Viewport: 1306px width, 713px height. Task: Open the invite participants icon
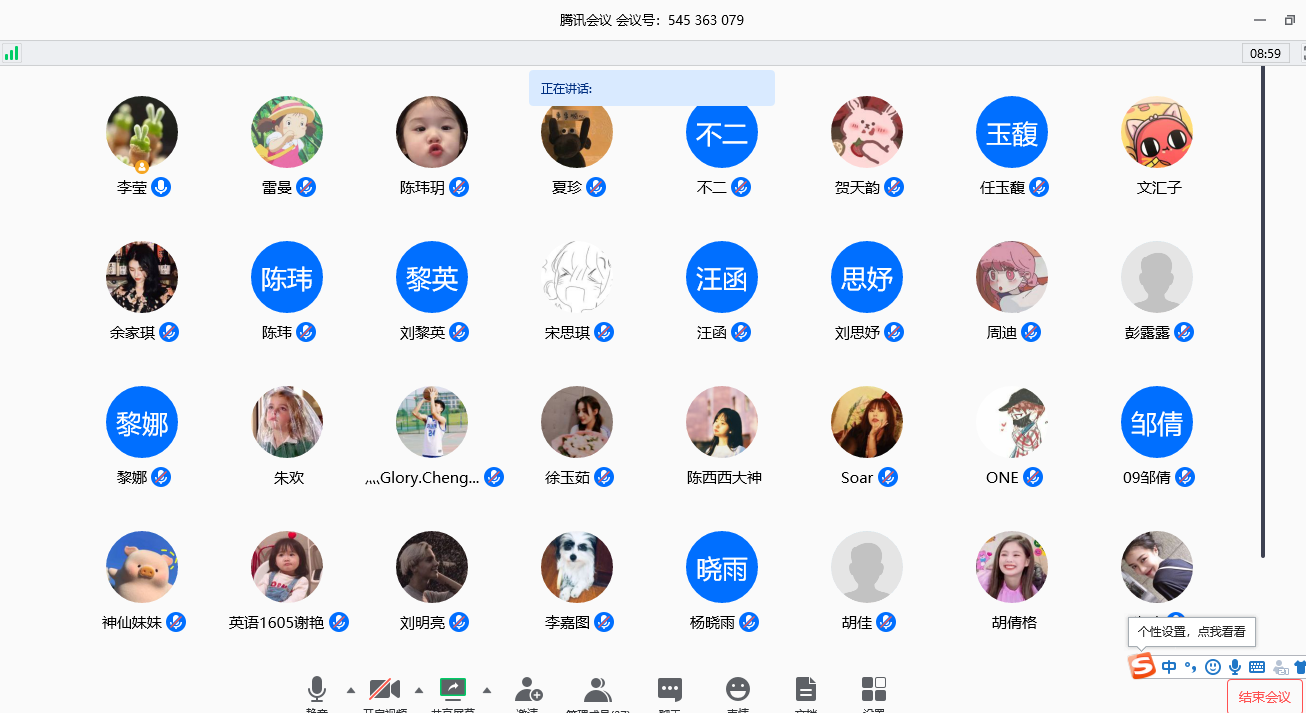(x=528, y=689)
